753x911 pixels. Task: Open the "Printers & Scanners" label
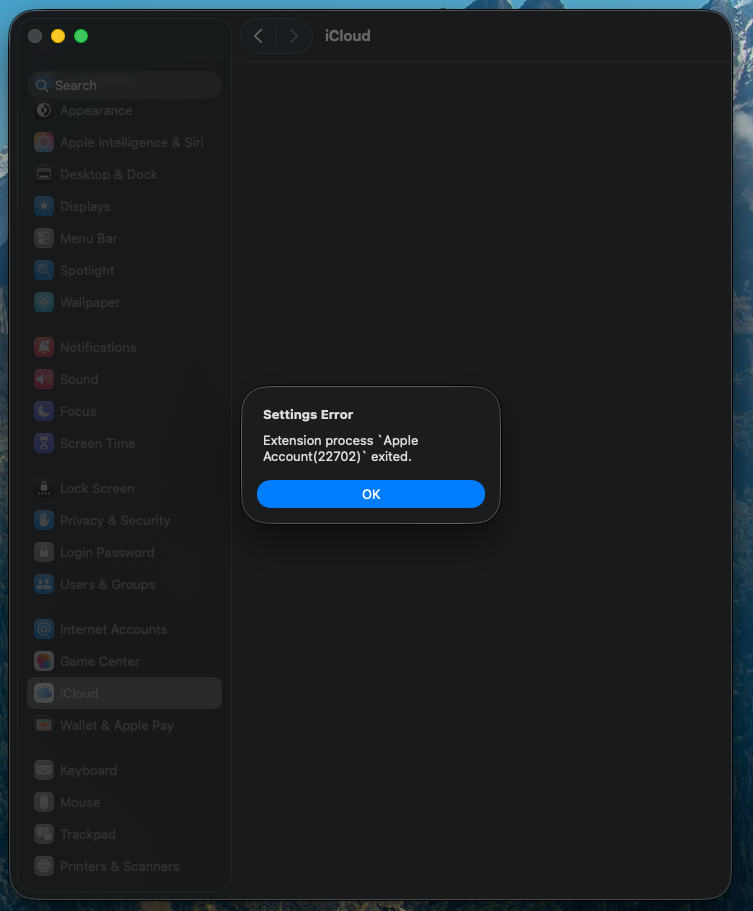click(x=120, y=866)
